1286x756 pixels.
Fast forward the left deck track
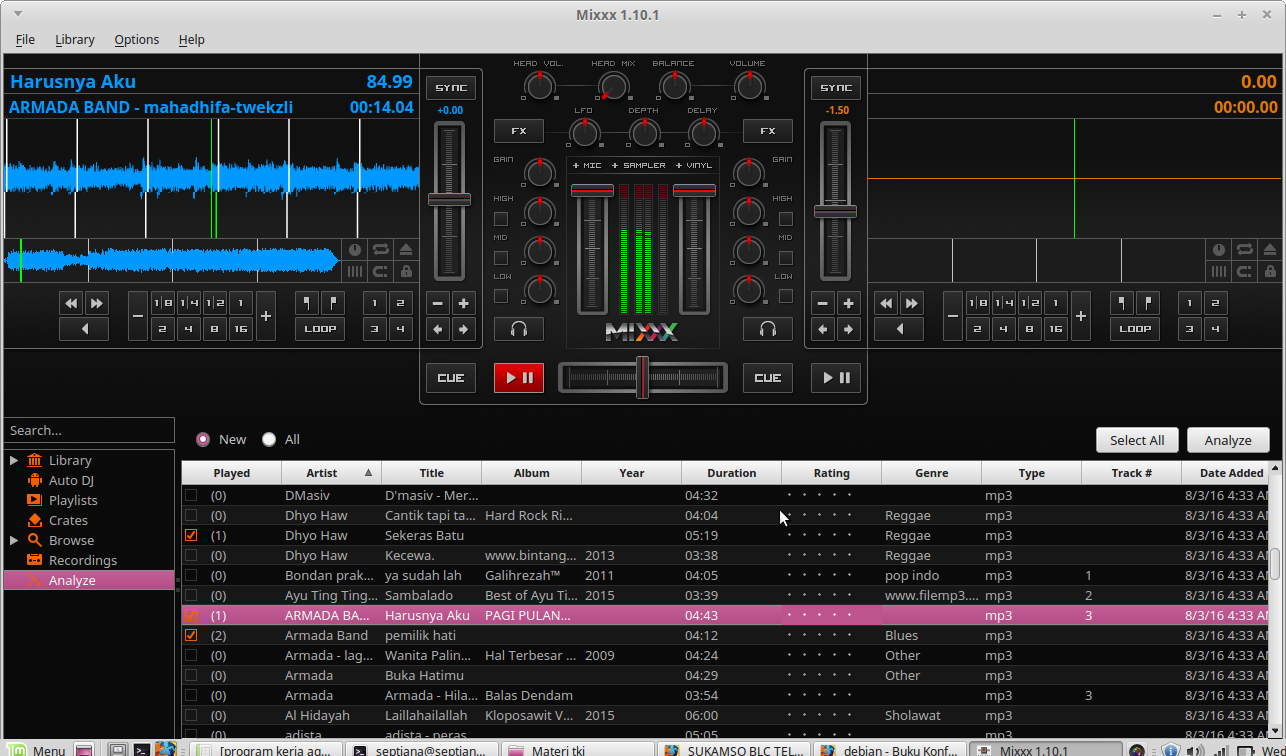[96, 303]
